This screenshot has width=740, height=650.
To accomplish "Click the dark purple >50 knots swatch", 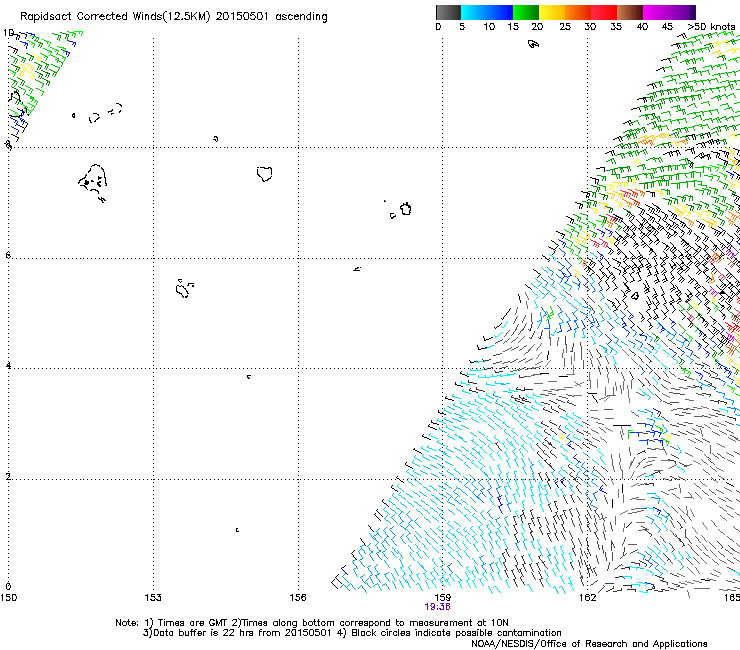I will pyautogui.click(x=693, y=12).
